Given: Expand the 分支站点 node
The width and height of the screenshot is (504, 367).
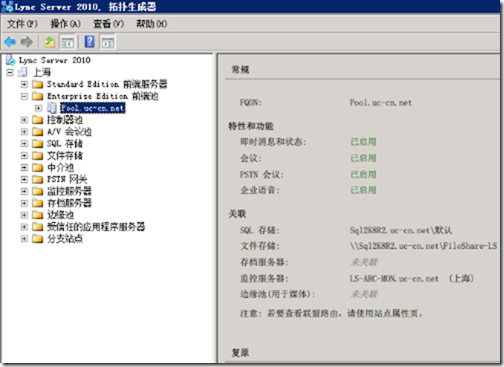Looking at the screenshot, I should tap(24, 239).
